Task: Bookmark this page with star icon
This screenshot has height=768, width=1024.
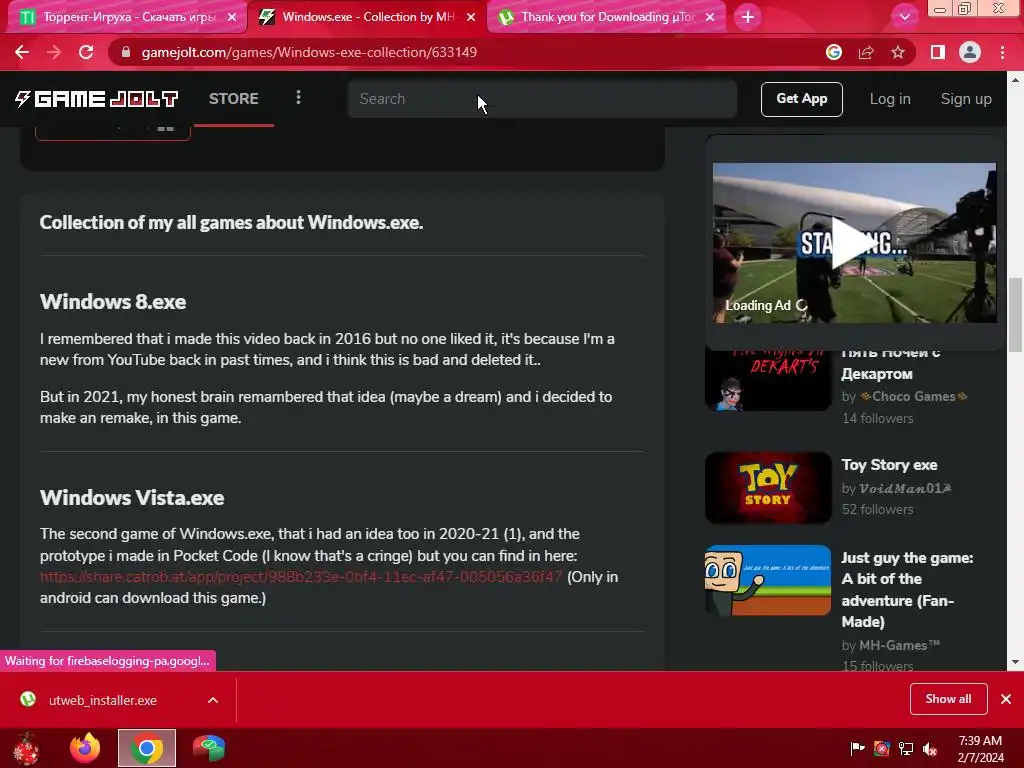Action: click(898, 52)
